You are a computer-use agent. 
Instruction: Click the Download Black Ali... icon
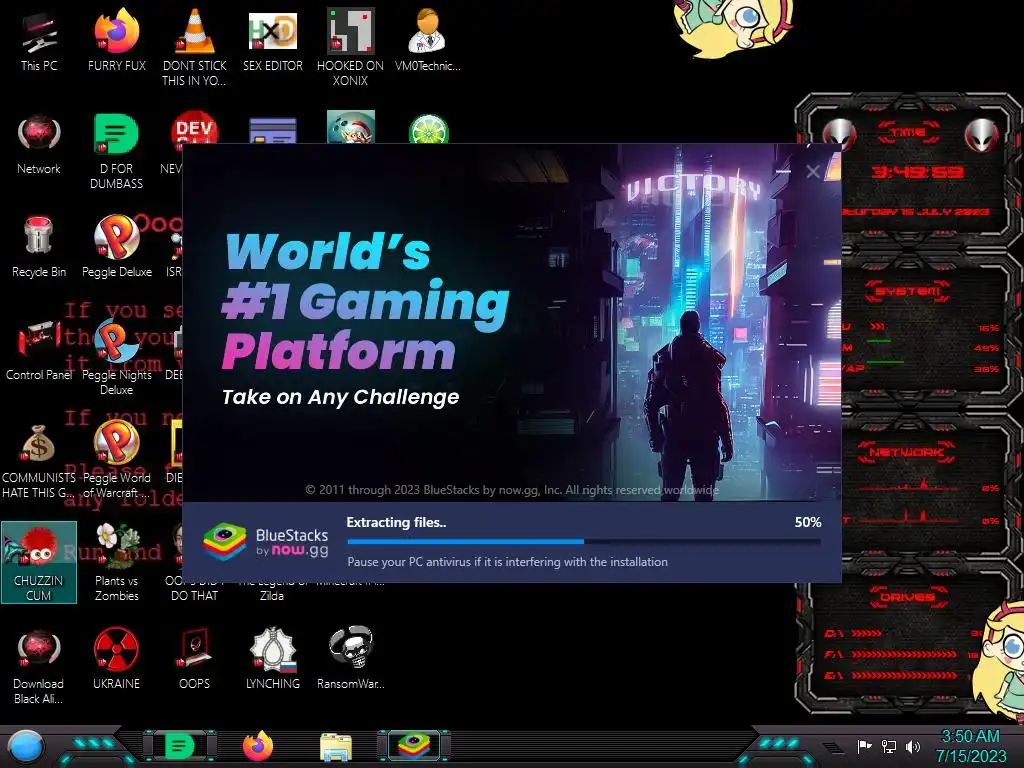pos(39,667)
